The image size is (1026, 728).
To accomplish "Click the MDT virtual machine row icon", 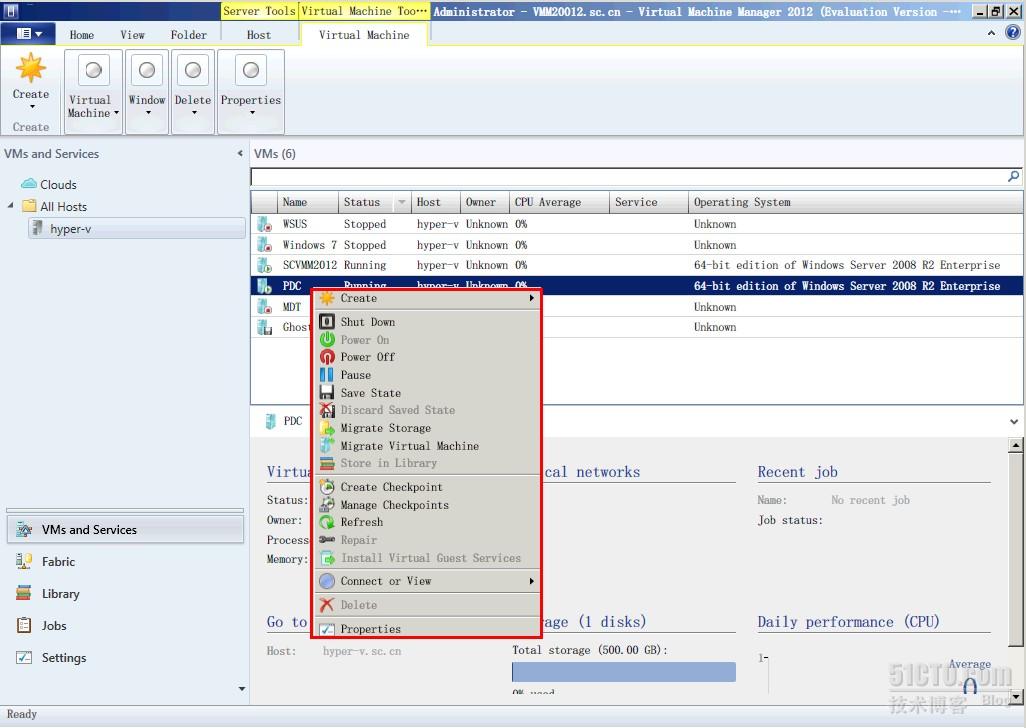I will [264, 306].
